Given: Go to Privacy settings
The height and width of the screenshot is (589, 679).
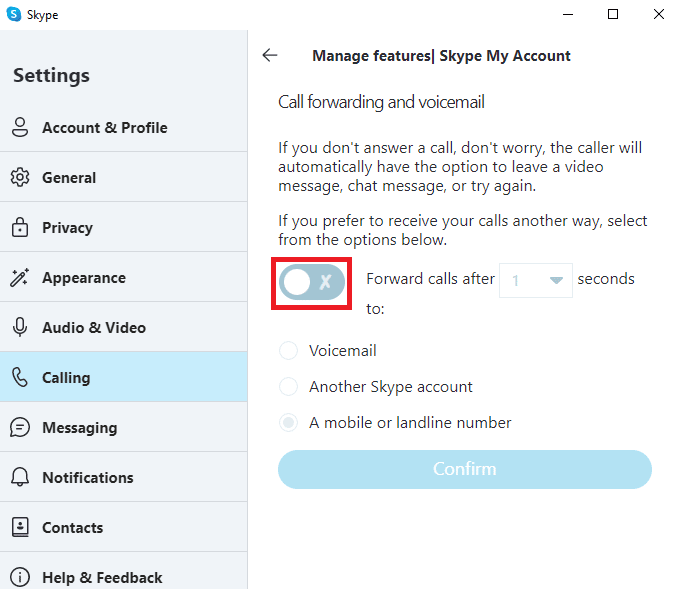Looking at the screenshot, I should tap(124, 227).
